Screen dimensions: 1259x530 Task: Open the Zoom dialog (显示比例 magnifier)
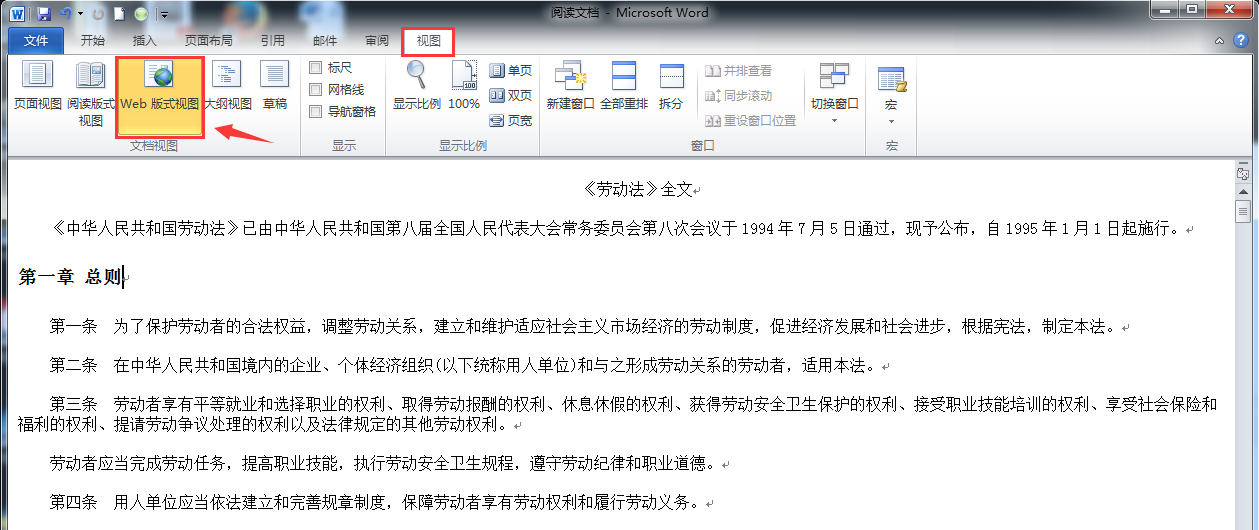tap(416, 87)
